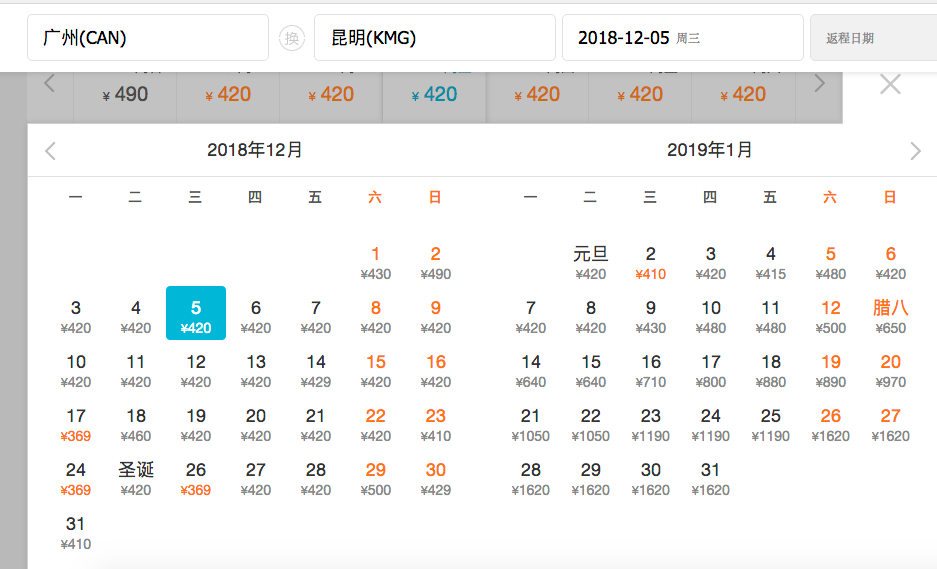Viewport: 937px width, 569px height.
Task: Select the highlighted blue ¥420 price tab
Action: pos(434,95)
